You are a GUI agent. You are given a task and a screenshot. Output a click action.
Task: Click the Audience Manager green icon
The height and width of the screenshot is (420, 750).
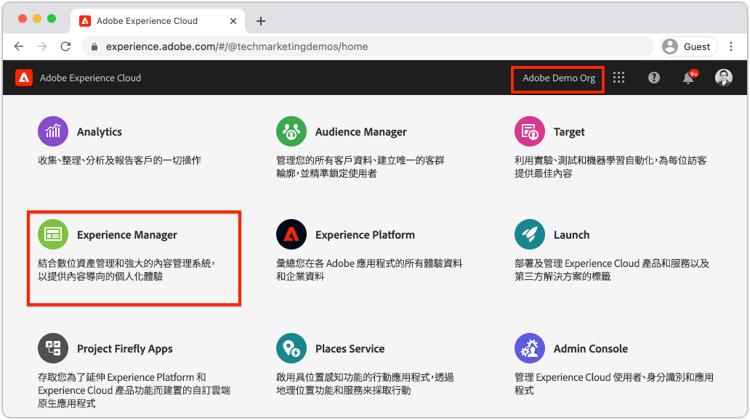[x=291, y=132]
